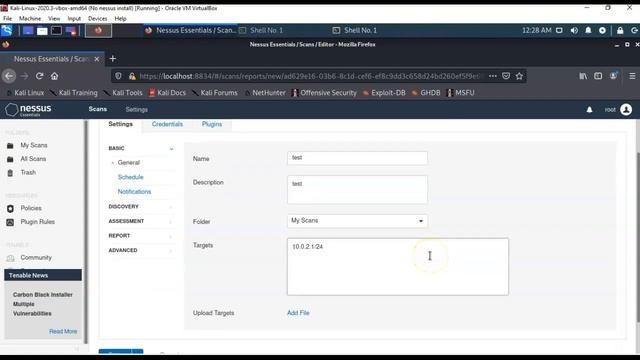Screen dimensions: 640x360
Task: Click the Add File upload targets link
Action: tap(298, 313)
